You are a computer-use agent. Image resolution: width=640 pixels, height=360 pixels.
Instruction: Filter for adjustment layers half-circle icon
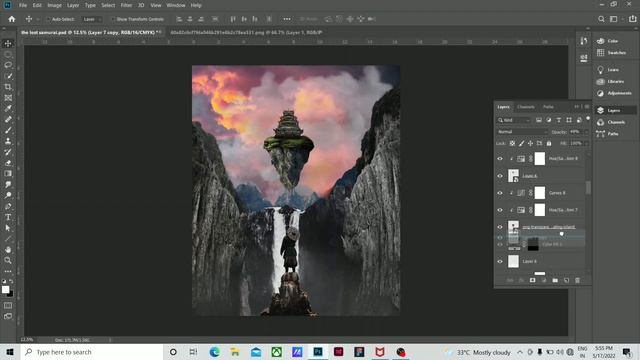(x=549, y=120)
